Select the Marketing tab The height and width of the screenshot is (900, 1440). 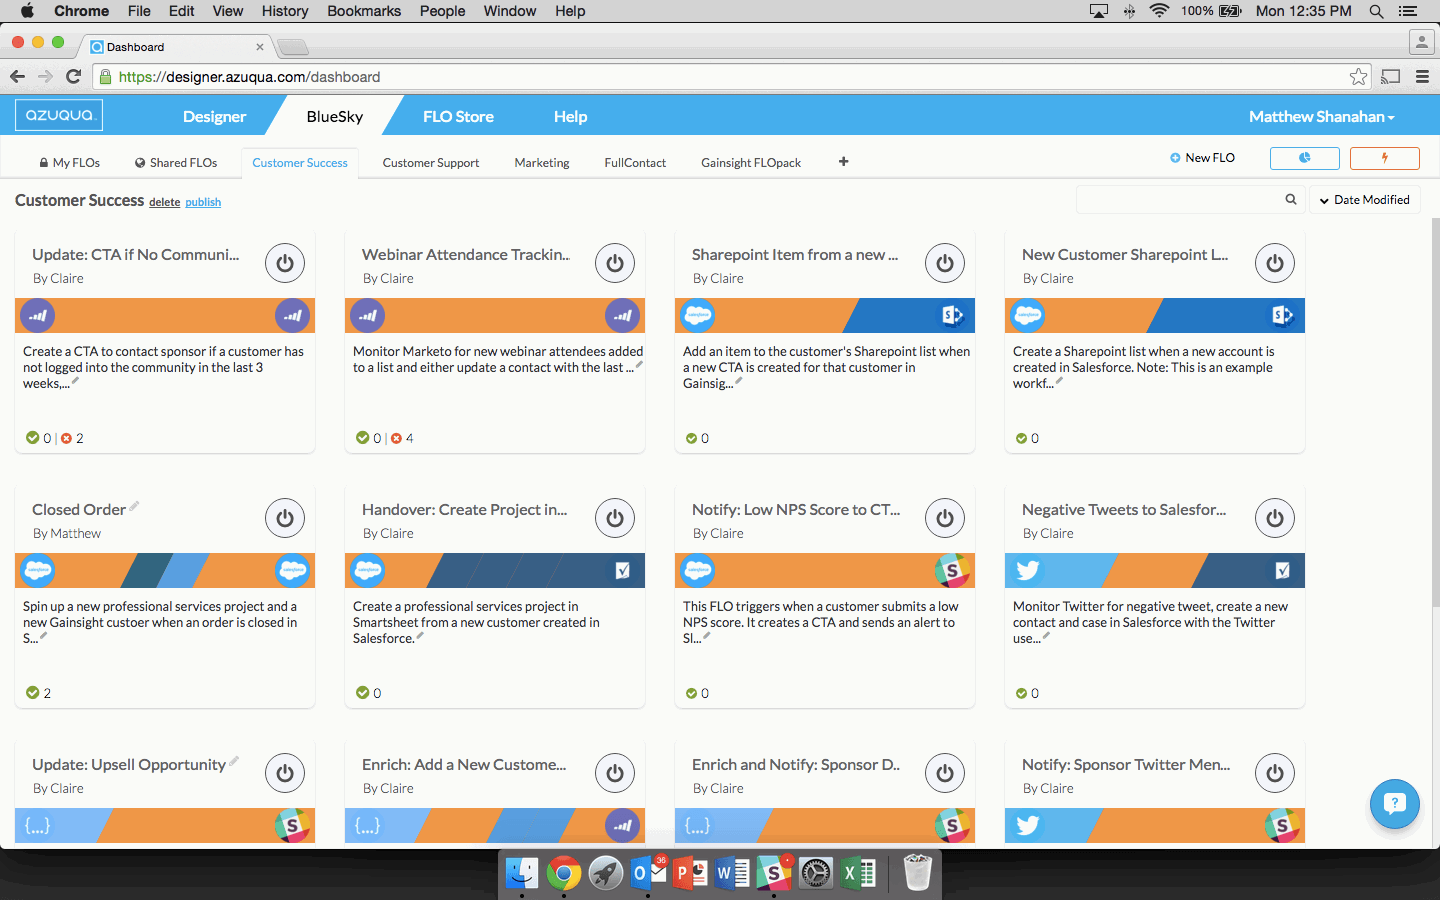click(542, 162)
